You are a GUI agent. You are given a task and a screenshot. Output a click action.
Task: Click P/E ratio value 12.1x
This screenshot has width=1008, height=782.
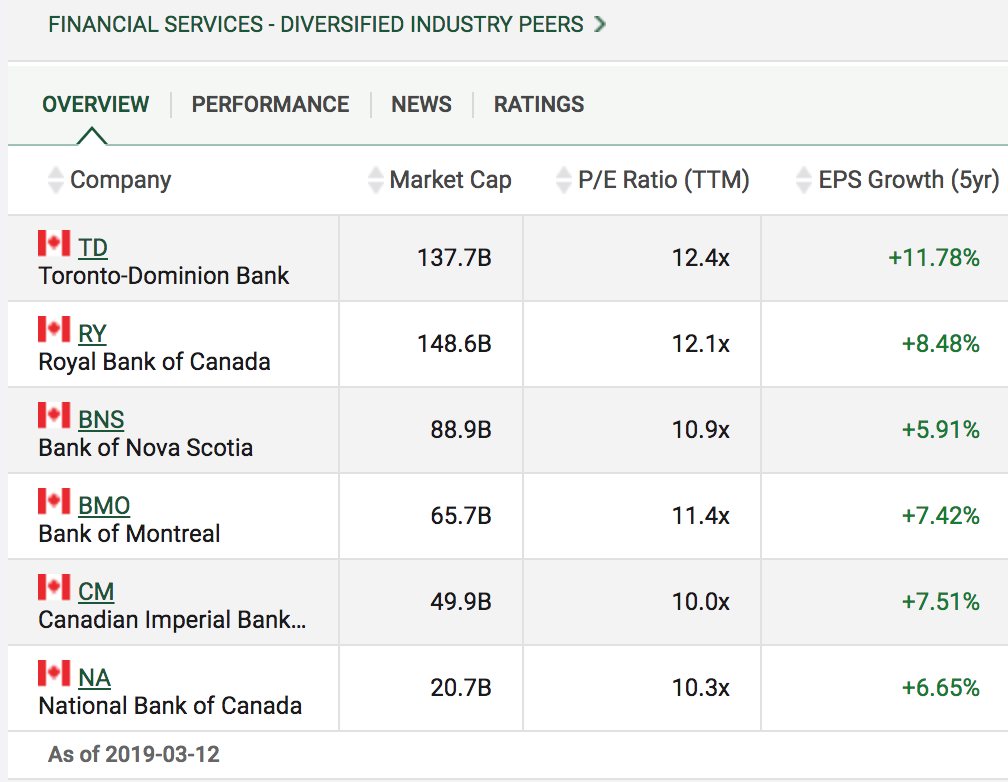coord(701,344)
